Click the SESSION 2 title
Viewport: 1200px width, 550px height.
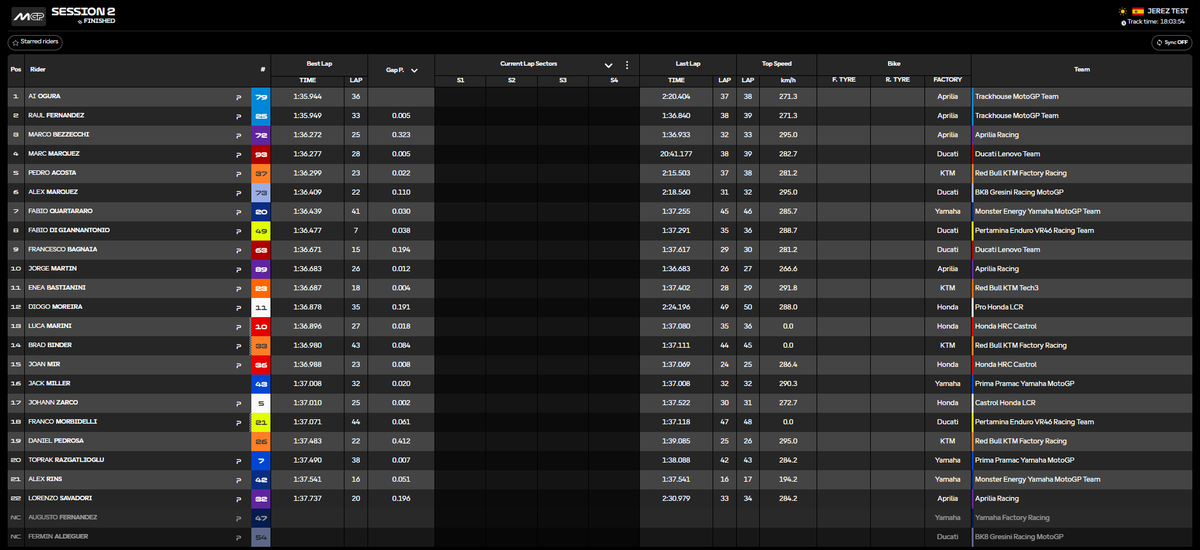click(83, 11)
